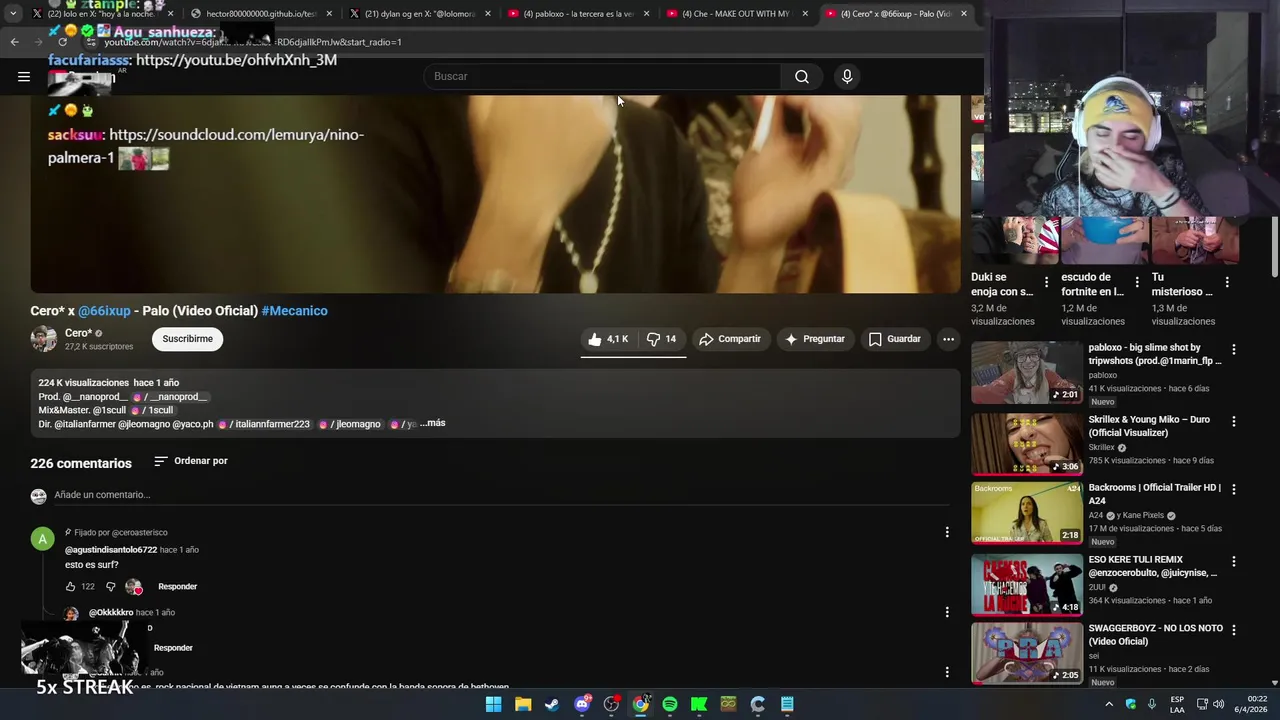This screenshot has width=1280, height=720.
Task: Dislike the pinned comment 'esto es surf?'
Action: pos(111,587)
